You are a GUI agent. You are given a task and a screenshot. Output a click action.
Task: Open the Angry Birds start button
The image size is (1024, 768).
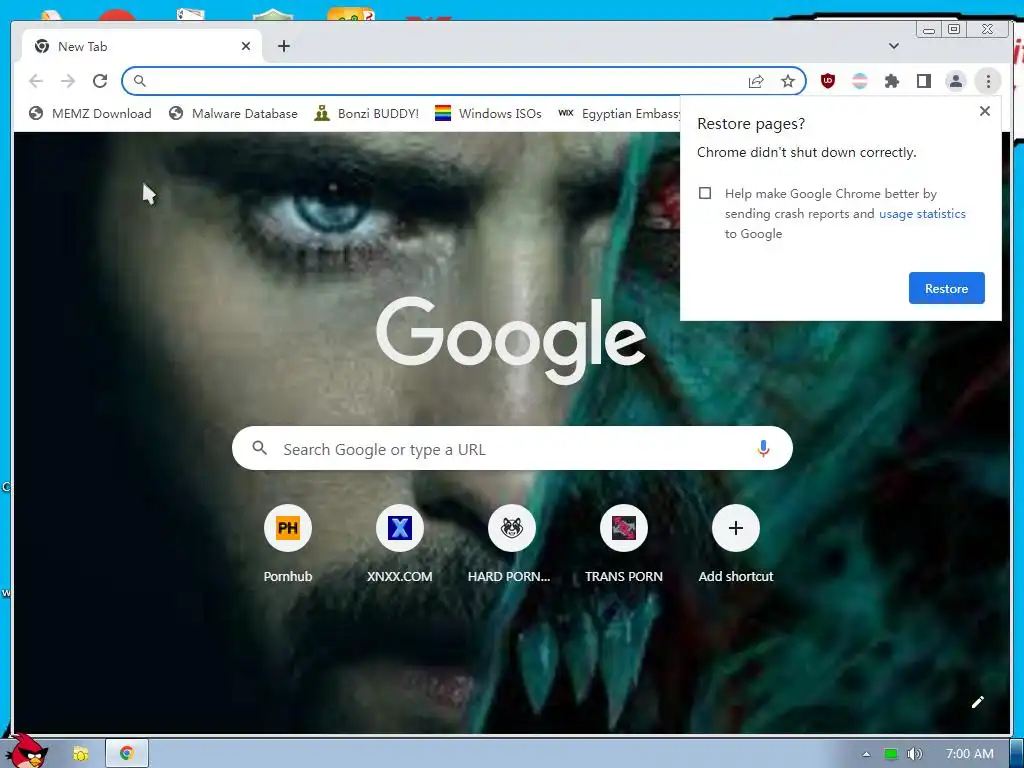click(x=26, y=751)
